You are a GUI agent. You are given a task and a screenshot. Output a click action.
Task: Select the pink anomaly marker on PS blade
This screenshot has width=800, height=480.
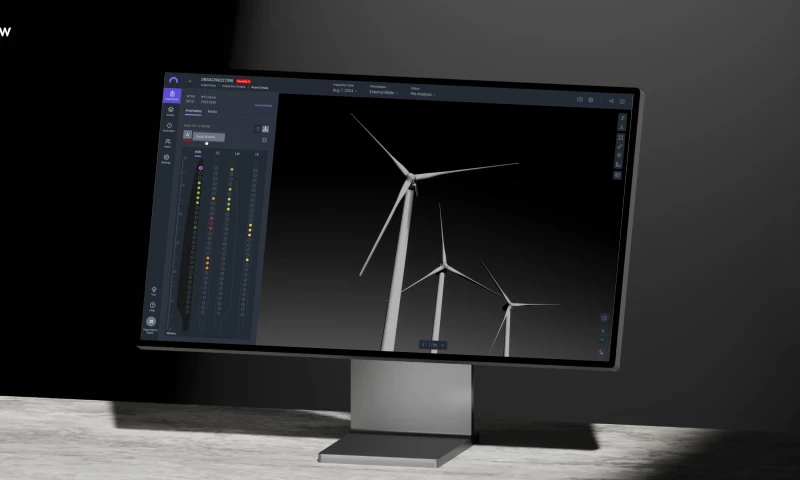[201, 168]
